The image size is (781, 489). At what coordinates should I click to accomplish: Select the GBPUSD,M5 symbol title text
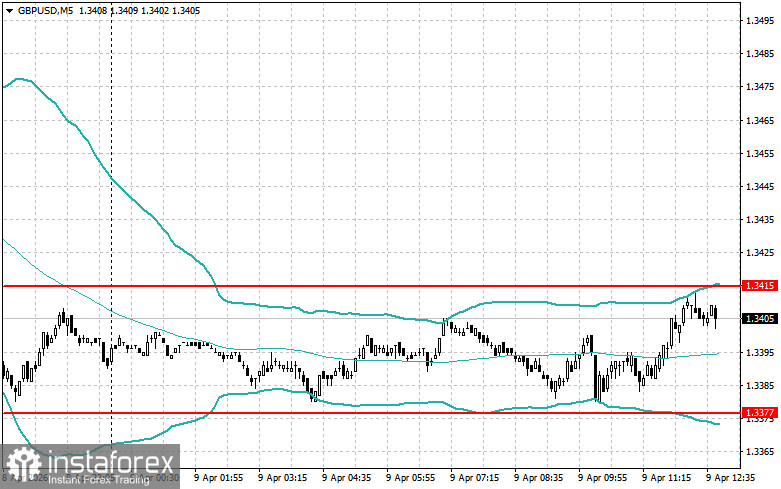pyautogui.click(x=46, y=10)
